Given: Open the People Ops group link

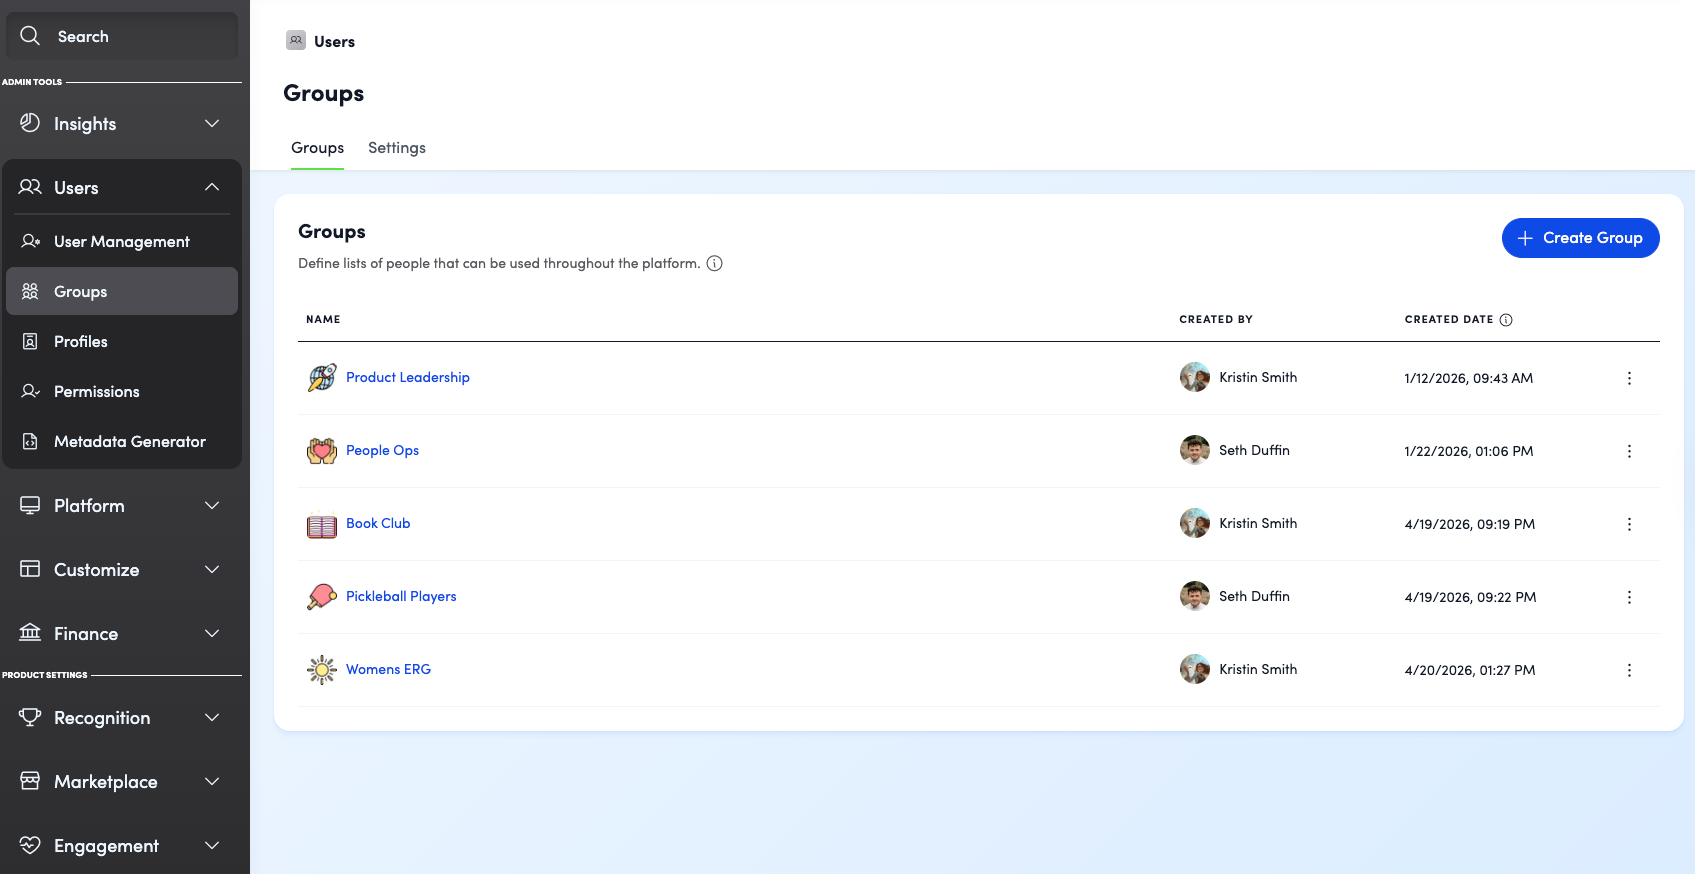Looking at the screenshot, I should click(382, 451).
